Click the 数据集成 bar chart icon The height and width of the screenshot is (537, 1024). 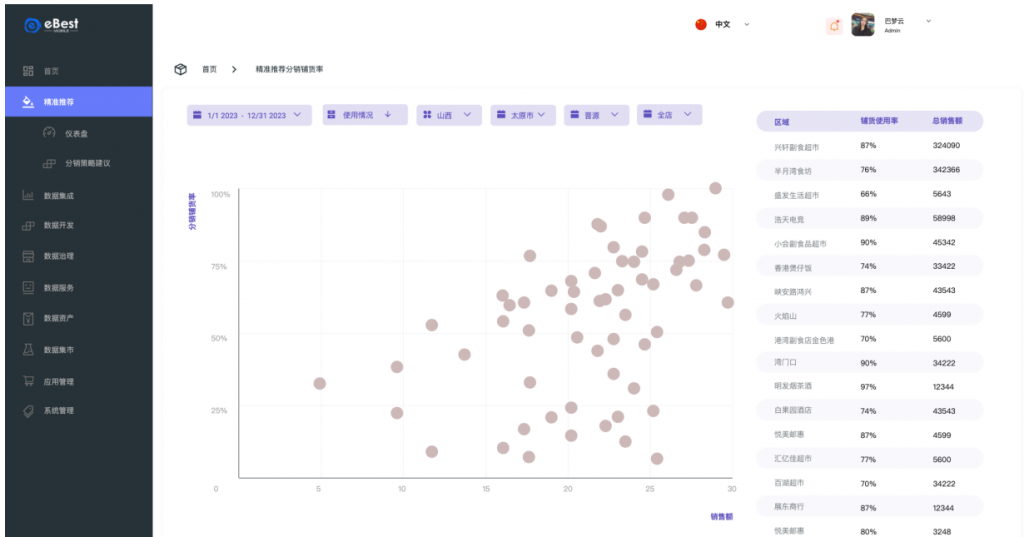28,195
